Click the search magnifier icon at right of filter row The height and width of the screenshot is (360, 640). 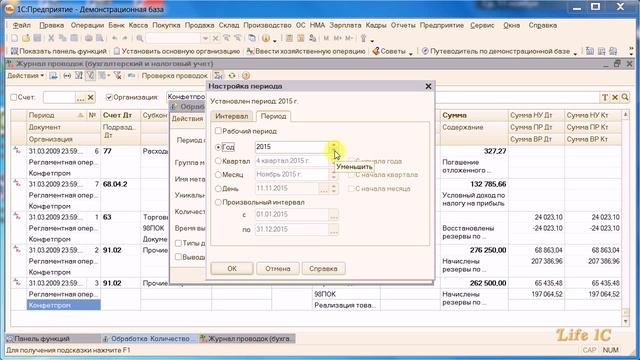[x=625, y=98]
